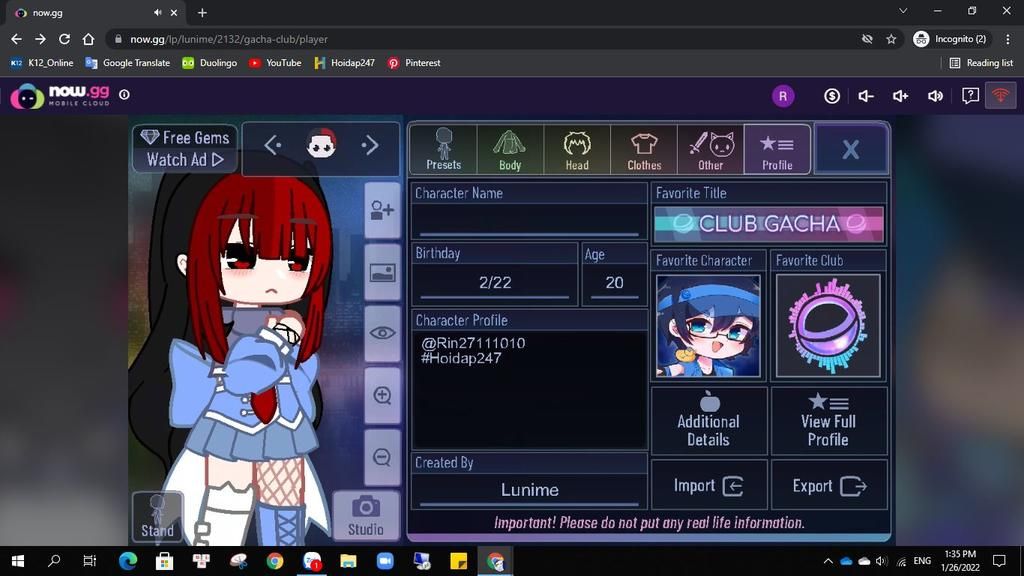1024x576 pixels.
Task: Click the Export button
Action: 828,485
